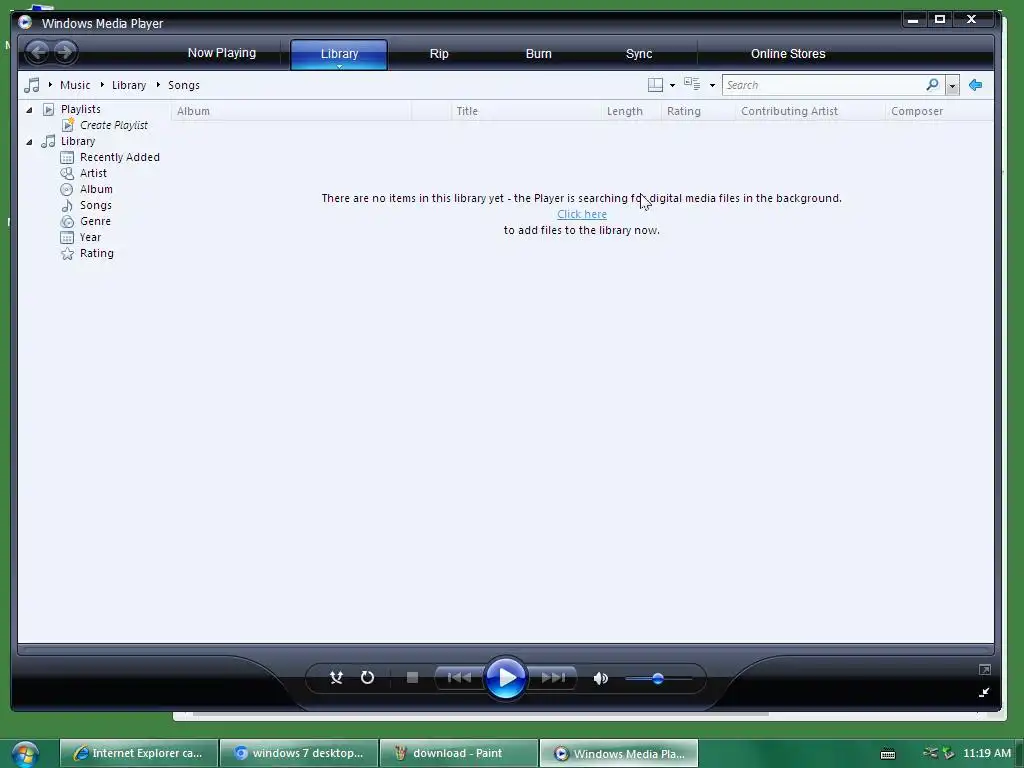Collapse the Library tree node

[29, 142]
